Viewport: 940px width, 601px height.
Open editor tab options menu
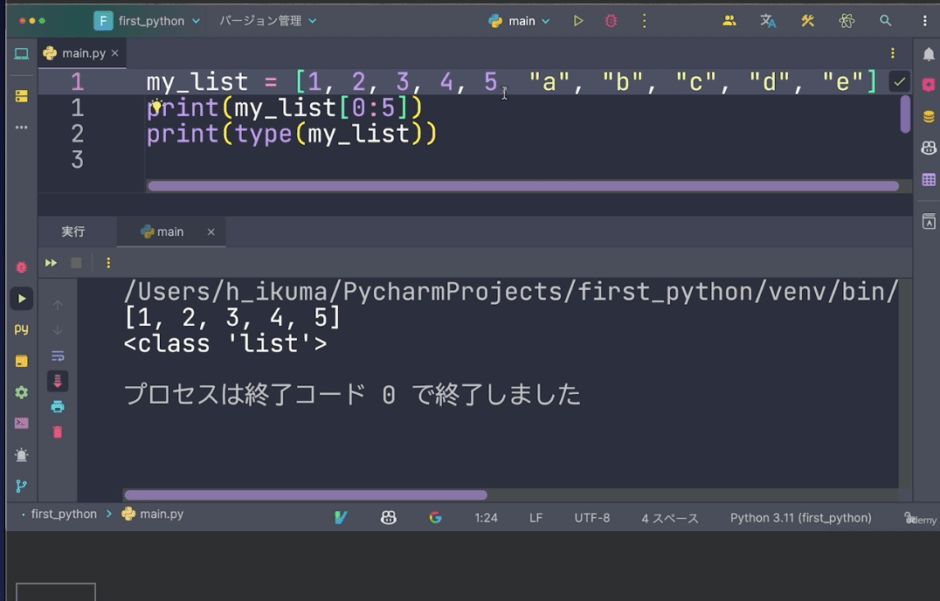coord(893,53)
